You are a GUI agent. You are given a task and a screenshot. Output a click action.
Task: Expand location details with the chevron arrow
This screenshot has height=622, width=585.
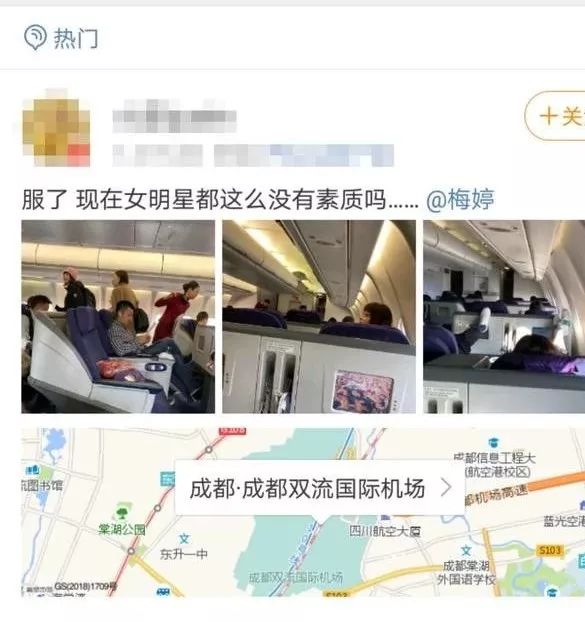click(447, 488)
